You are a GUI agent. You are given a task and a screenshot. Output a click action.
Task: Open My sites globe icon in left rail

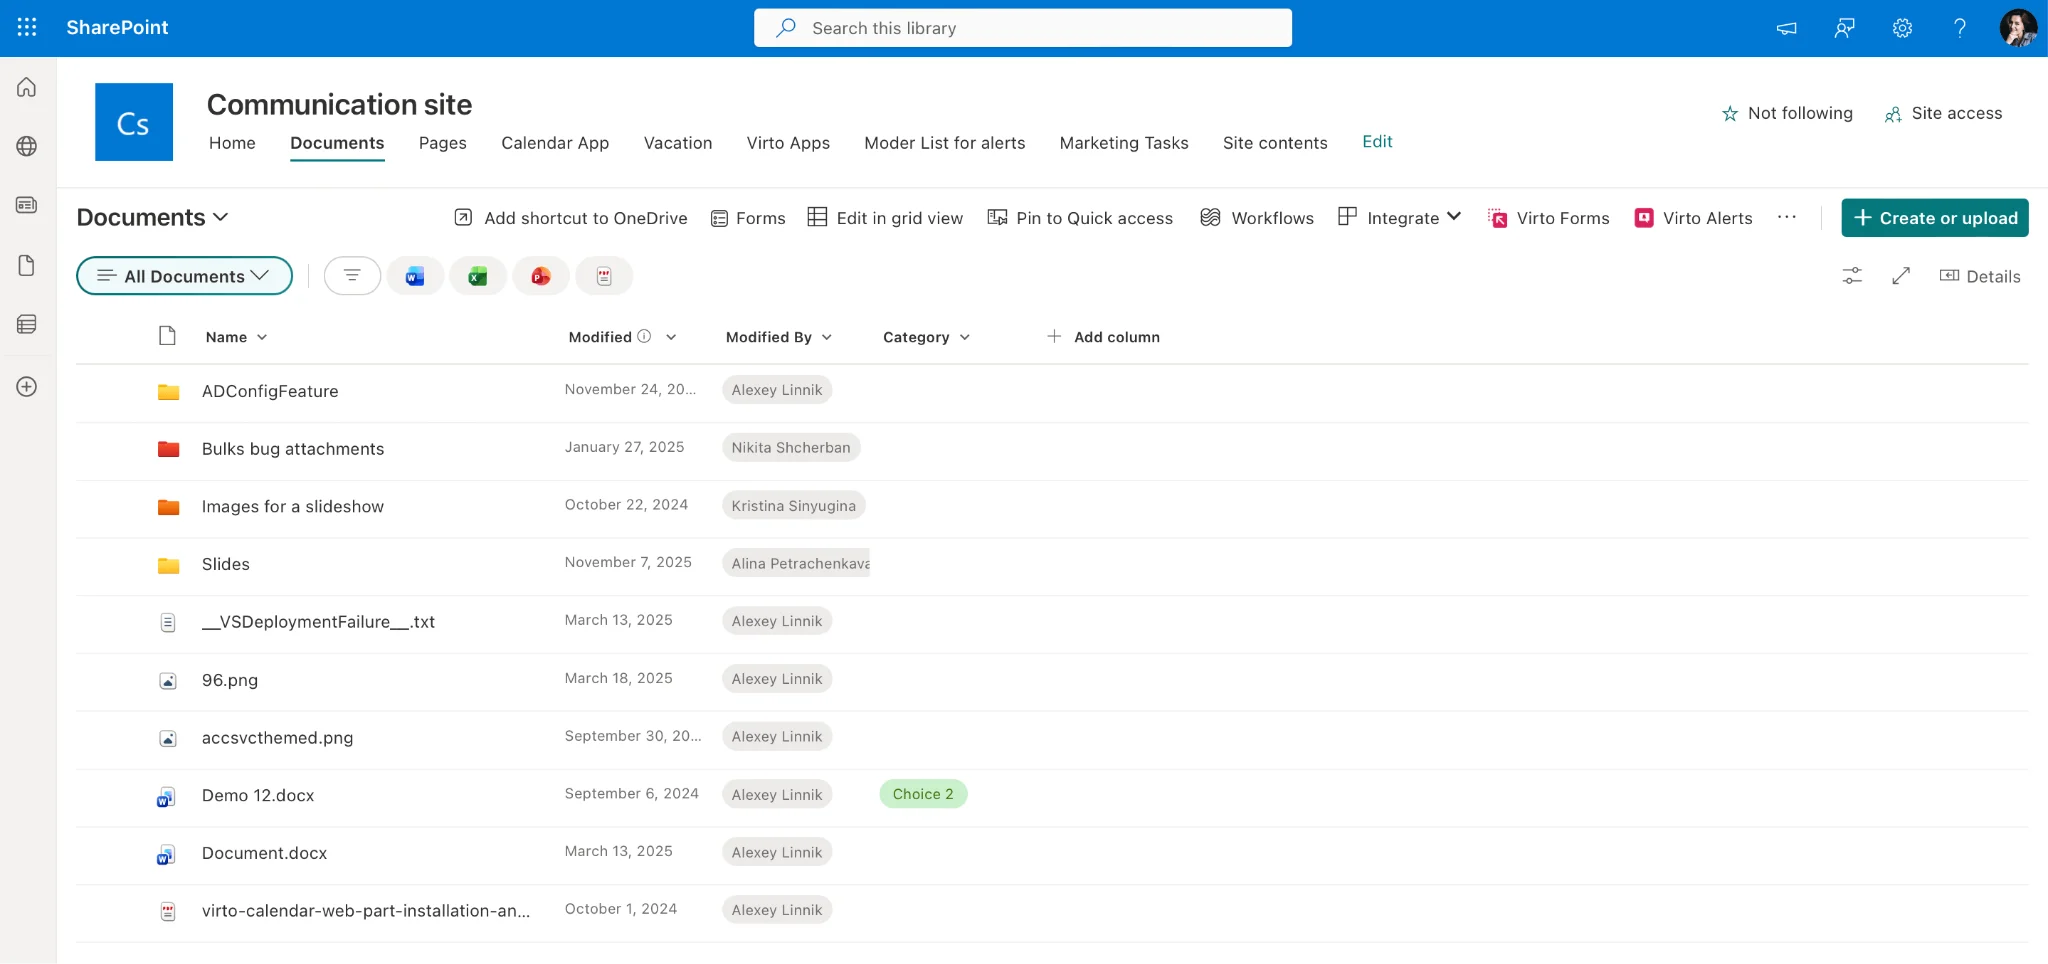coord(27,146)
